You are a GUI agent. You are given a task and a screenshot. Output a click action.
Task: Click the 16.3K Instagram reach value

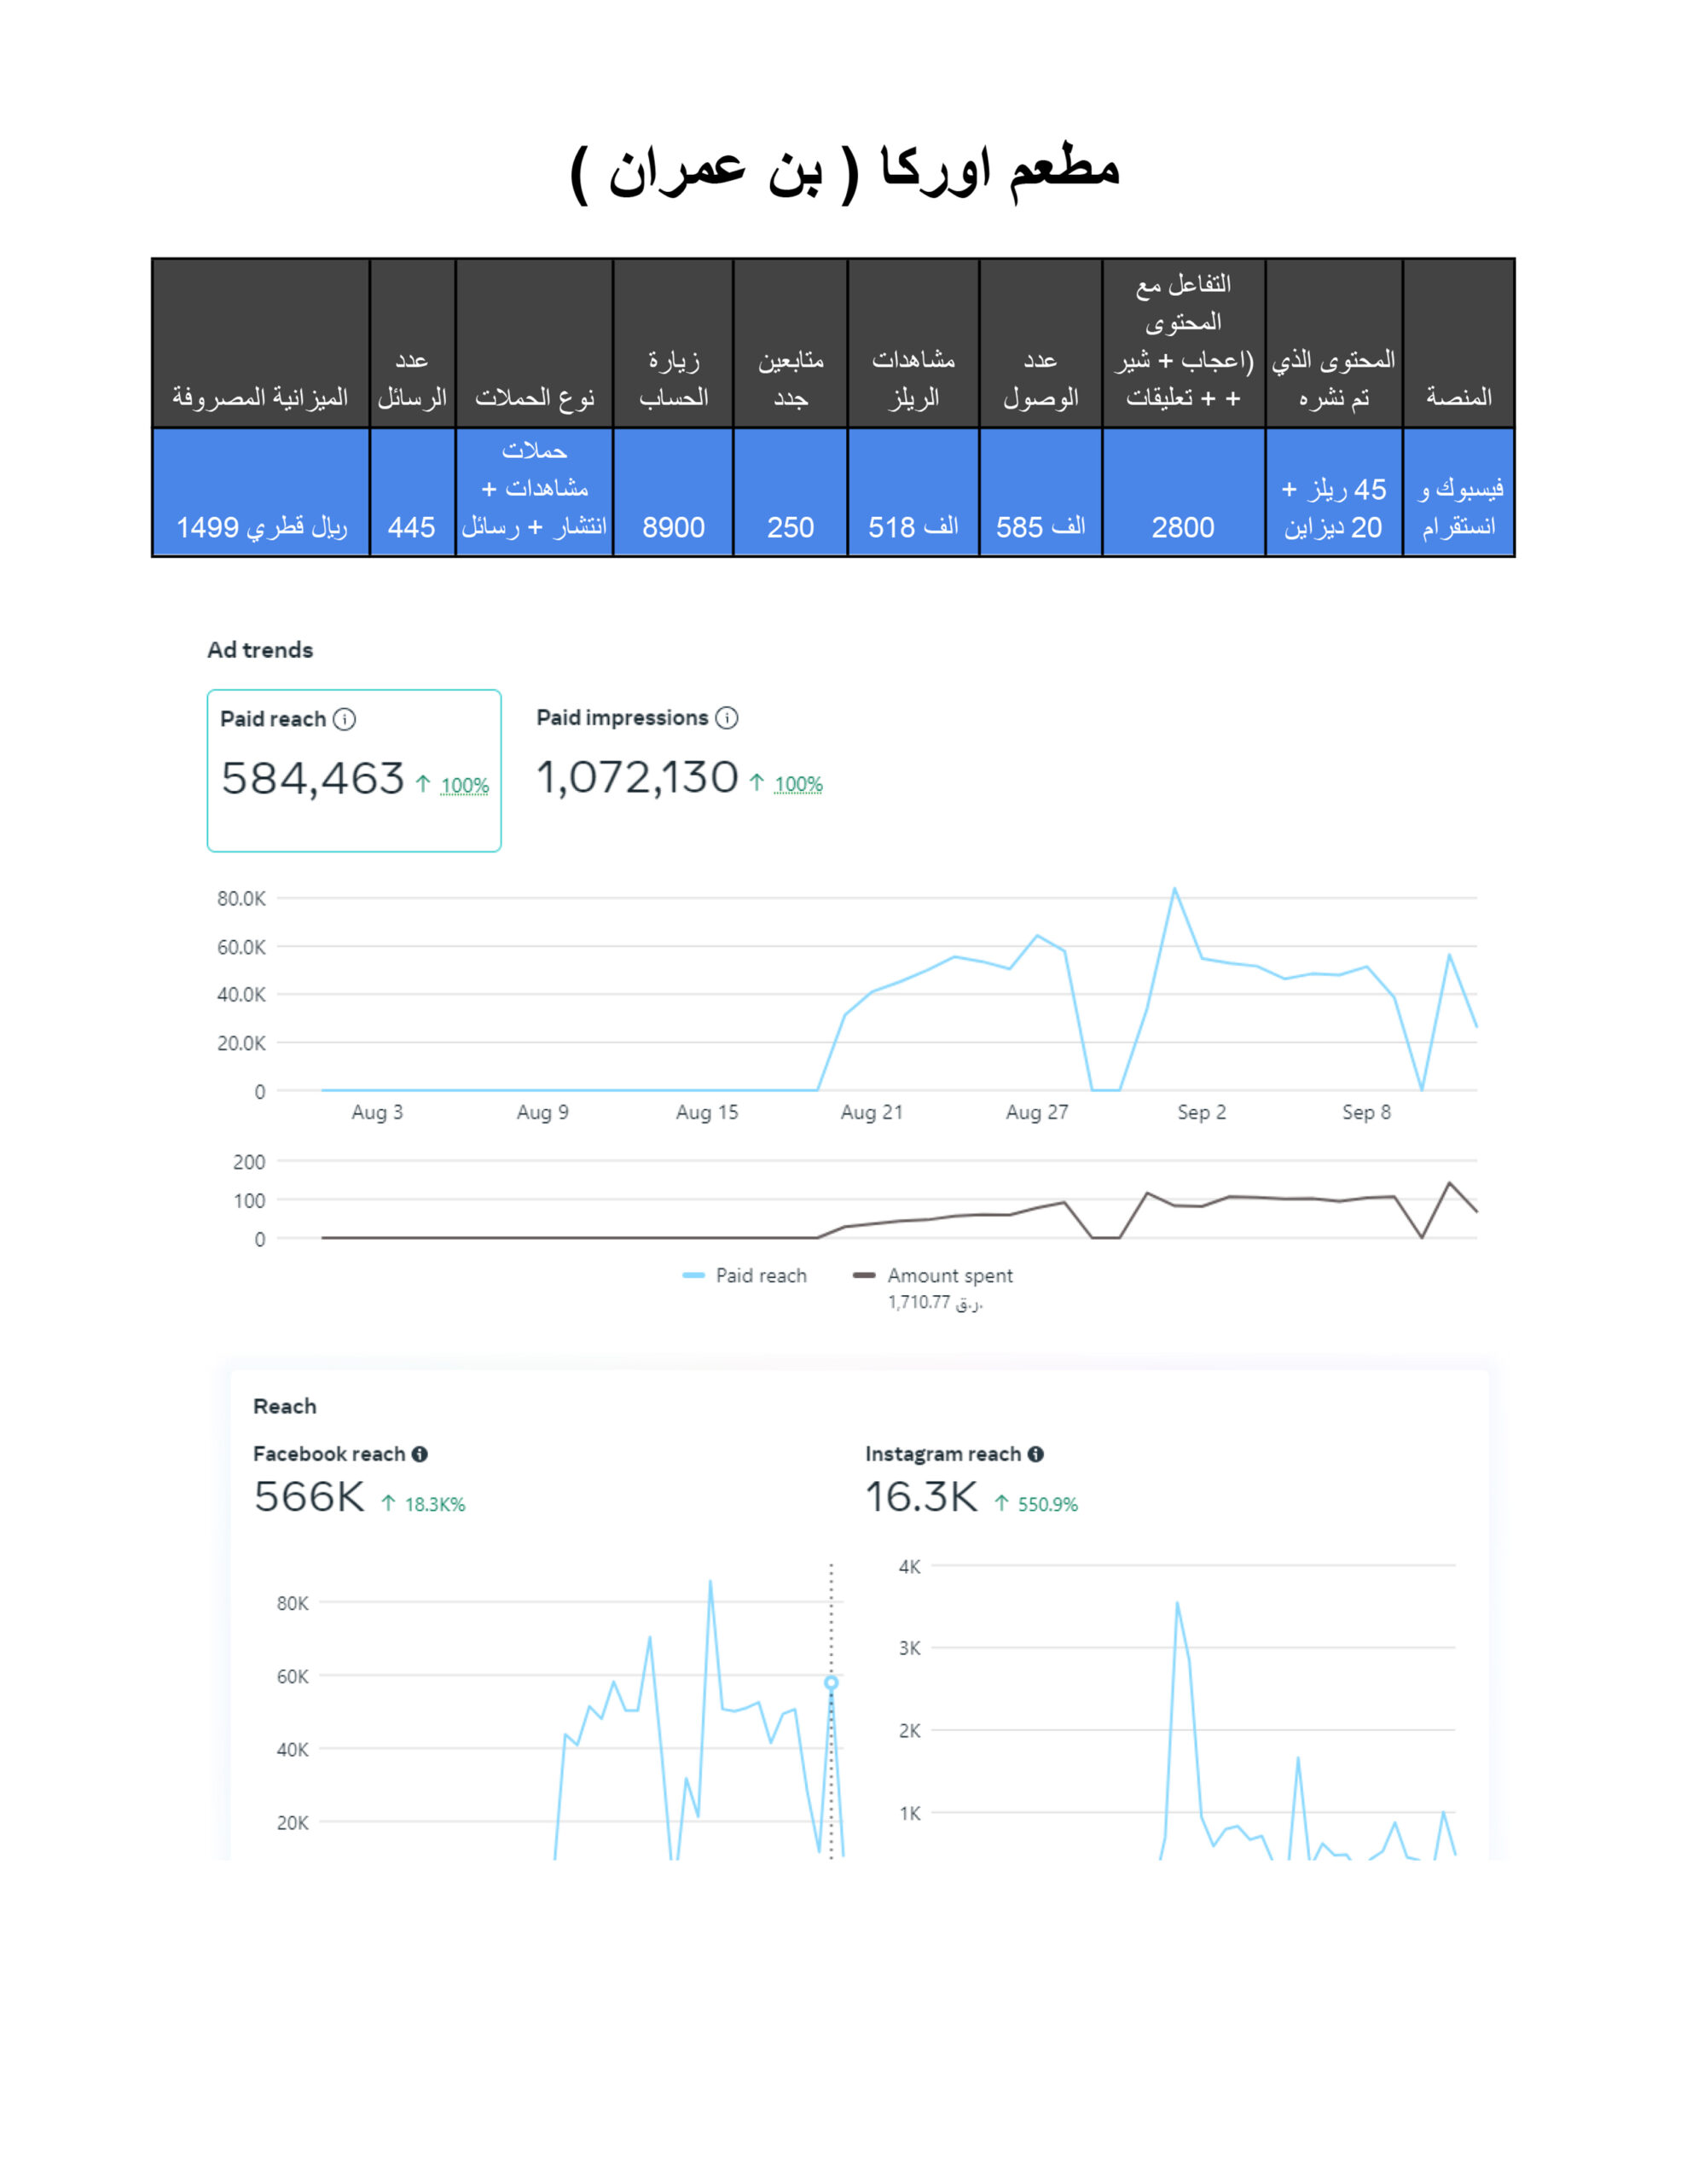(921, 1497)
